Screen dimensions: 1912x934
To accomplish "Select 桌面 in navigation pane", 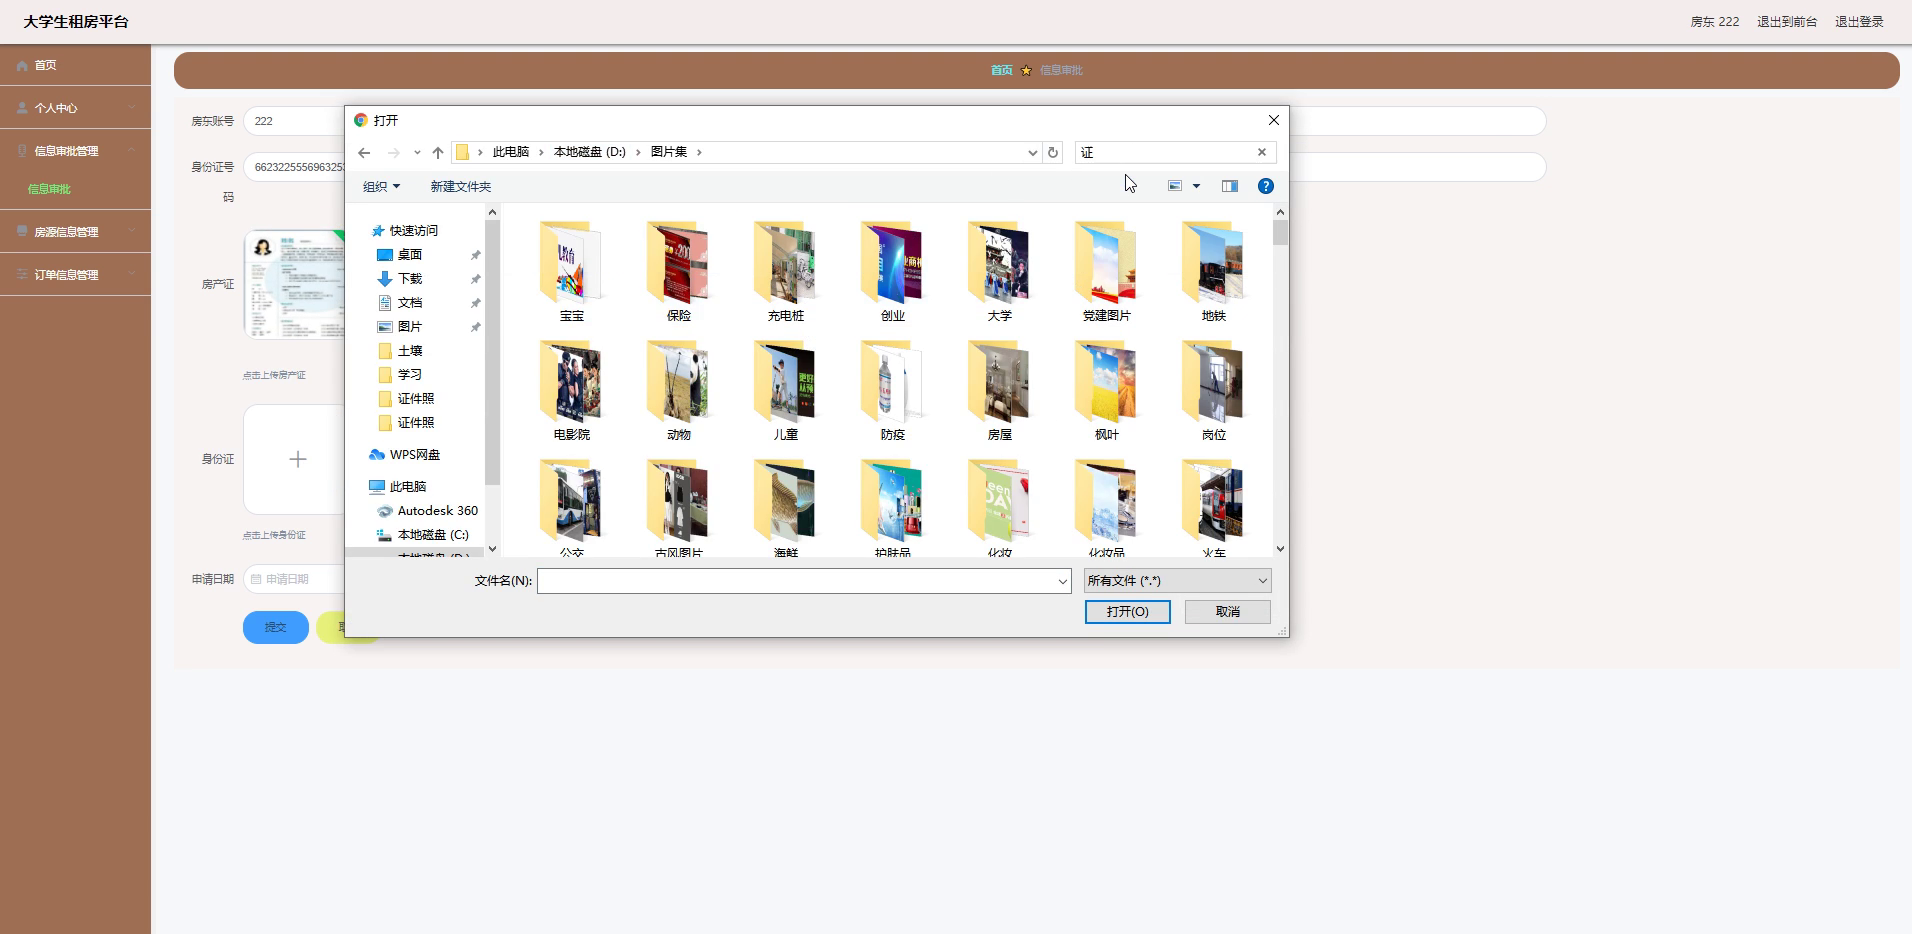I will 410,255.
